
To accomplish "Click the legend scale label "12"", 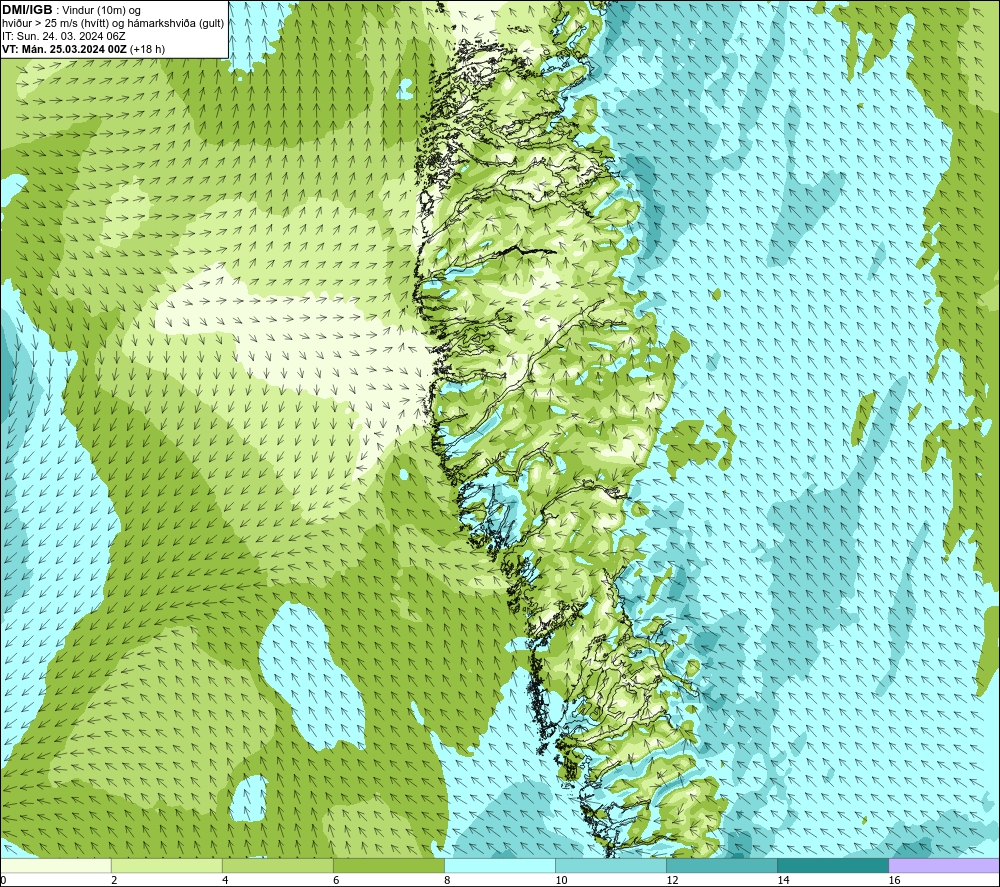I will [x=672, y=880].
